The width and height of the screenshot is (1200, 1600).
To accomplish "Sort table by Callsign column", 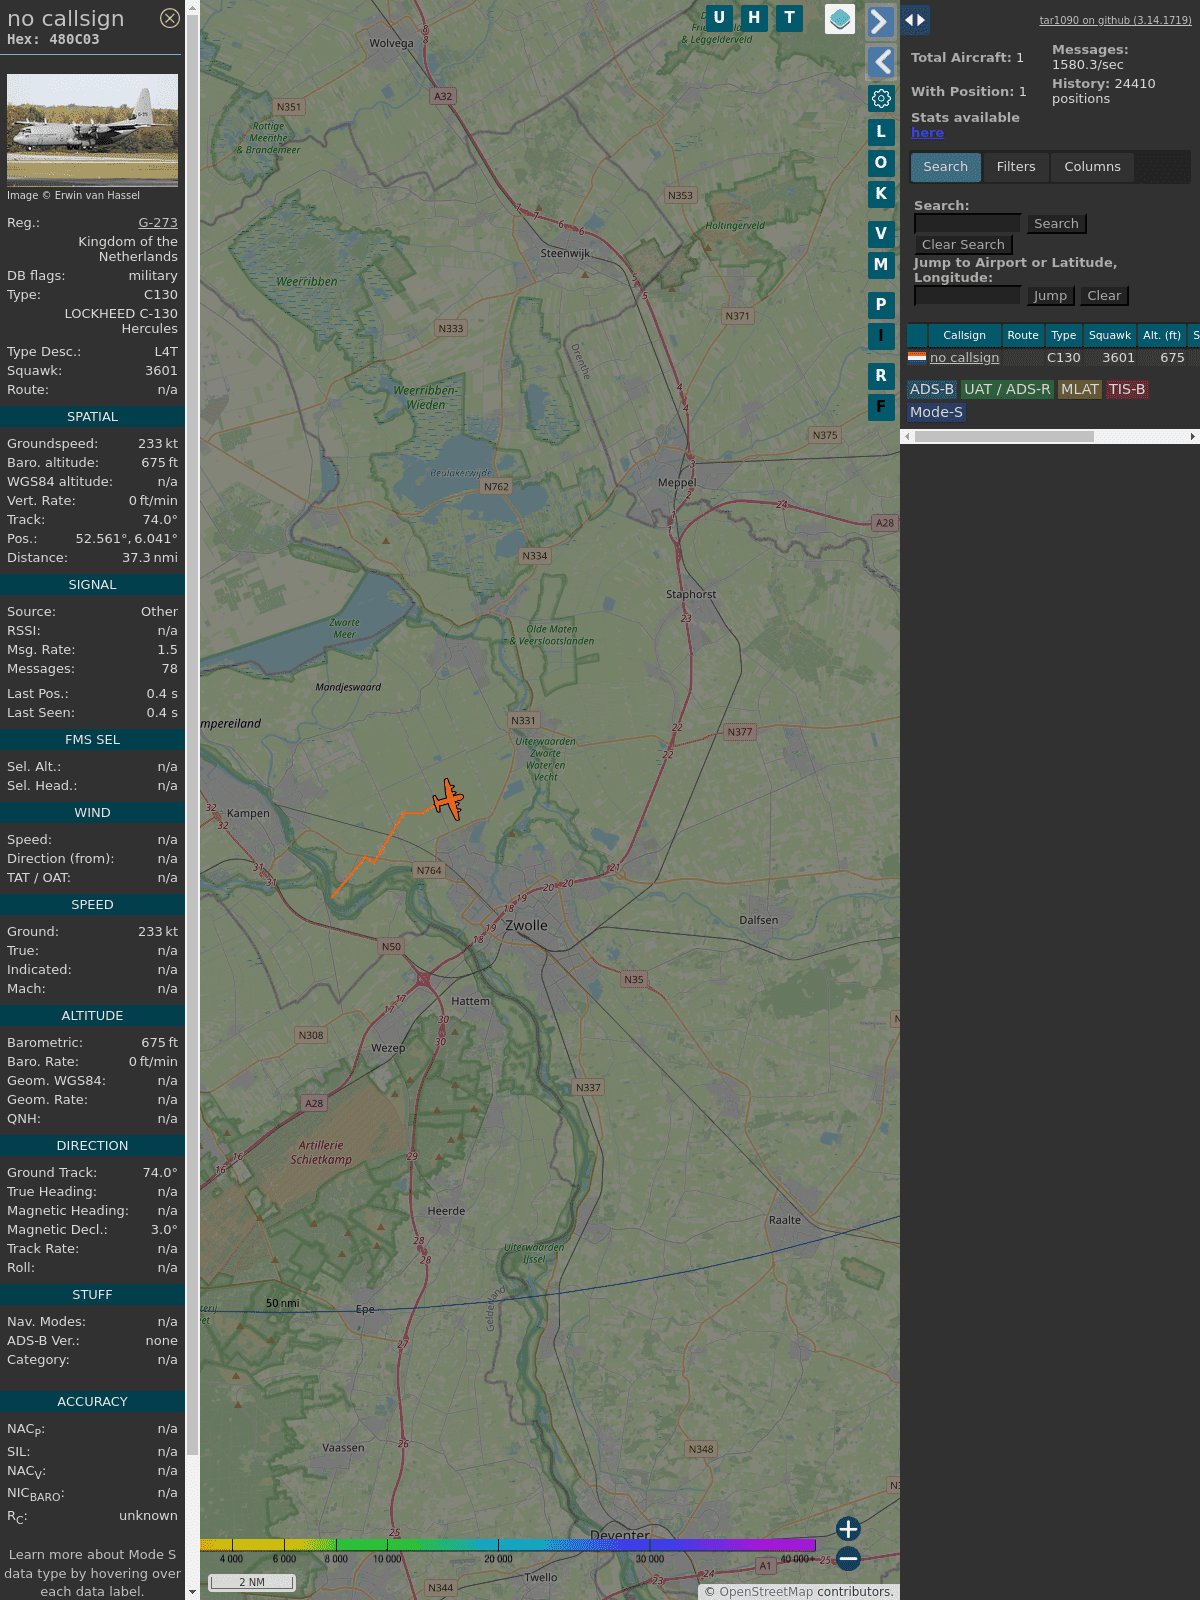I will coord(964,336).
